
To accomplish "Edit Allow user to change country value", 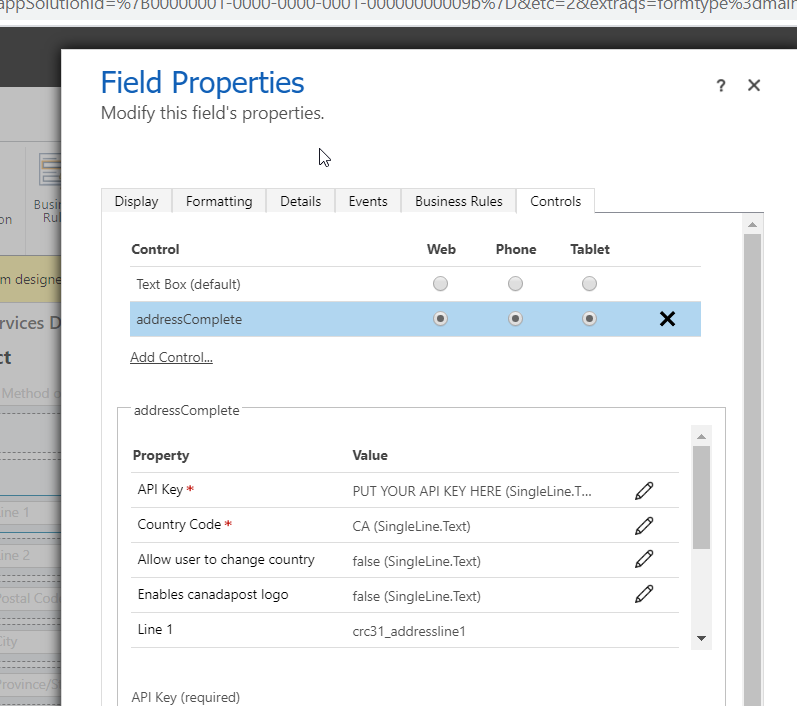I will tap(644, 559).
